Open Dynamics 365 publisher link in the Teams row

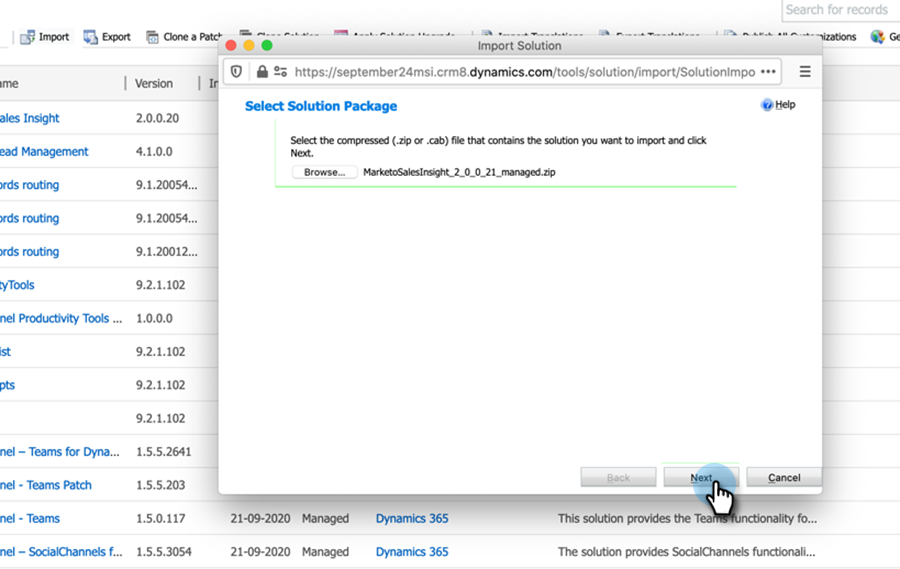click(x=412, y=518)
